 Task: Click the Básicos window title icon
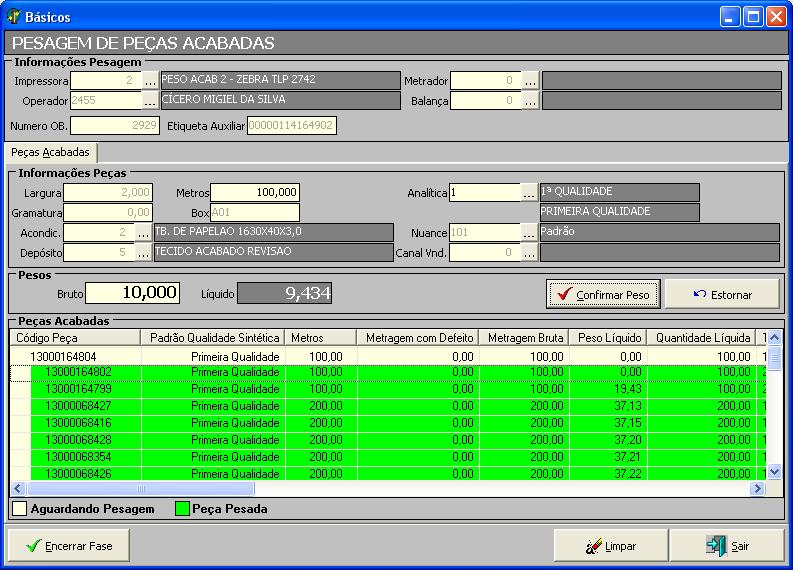click(15, 17)
